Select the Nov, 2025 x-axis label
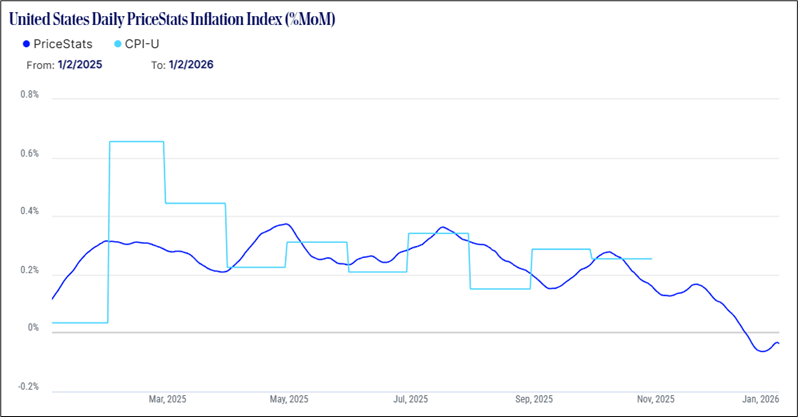The height and width of the screenshot is (417, 798). coord(658,398)
